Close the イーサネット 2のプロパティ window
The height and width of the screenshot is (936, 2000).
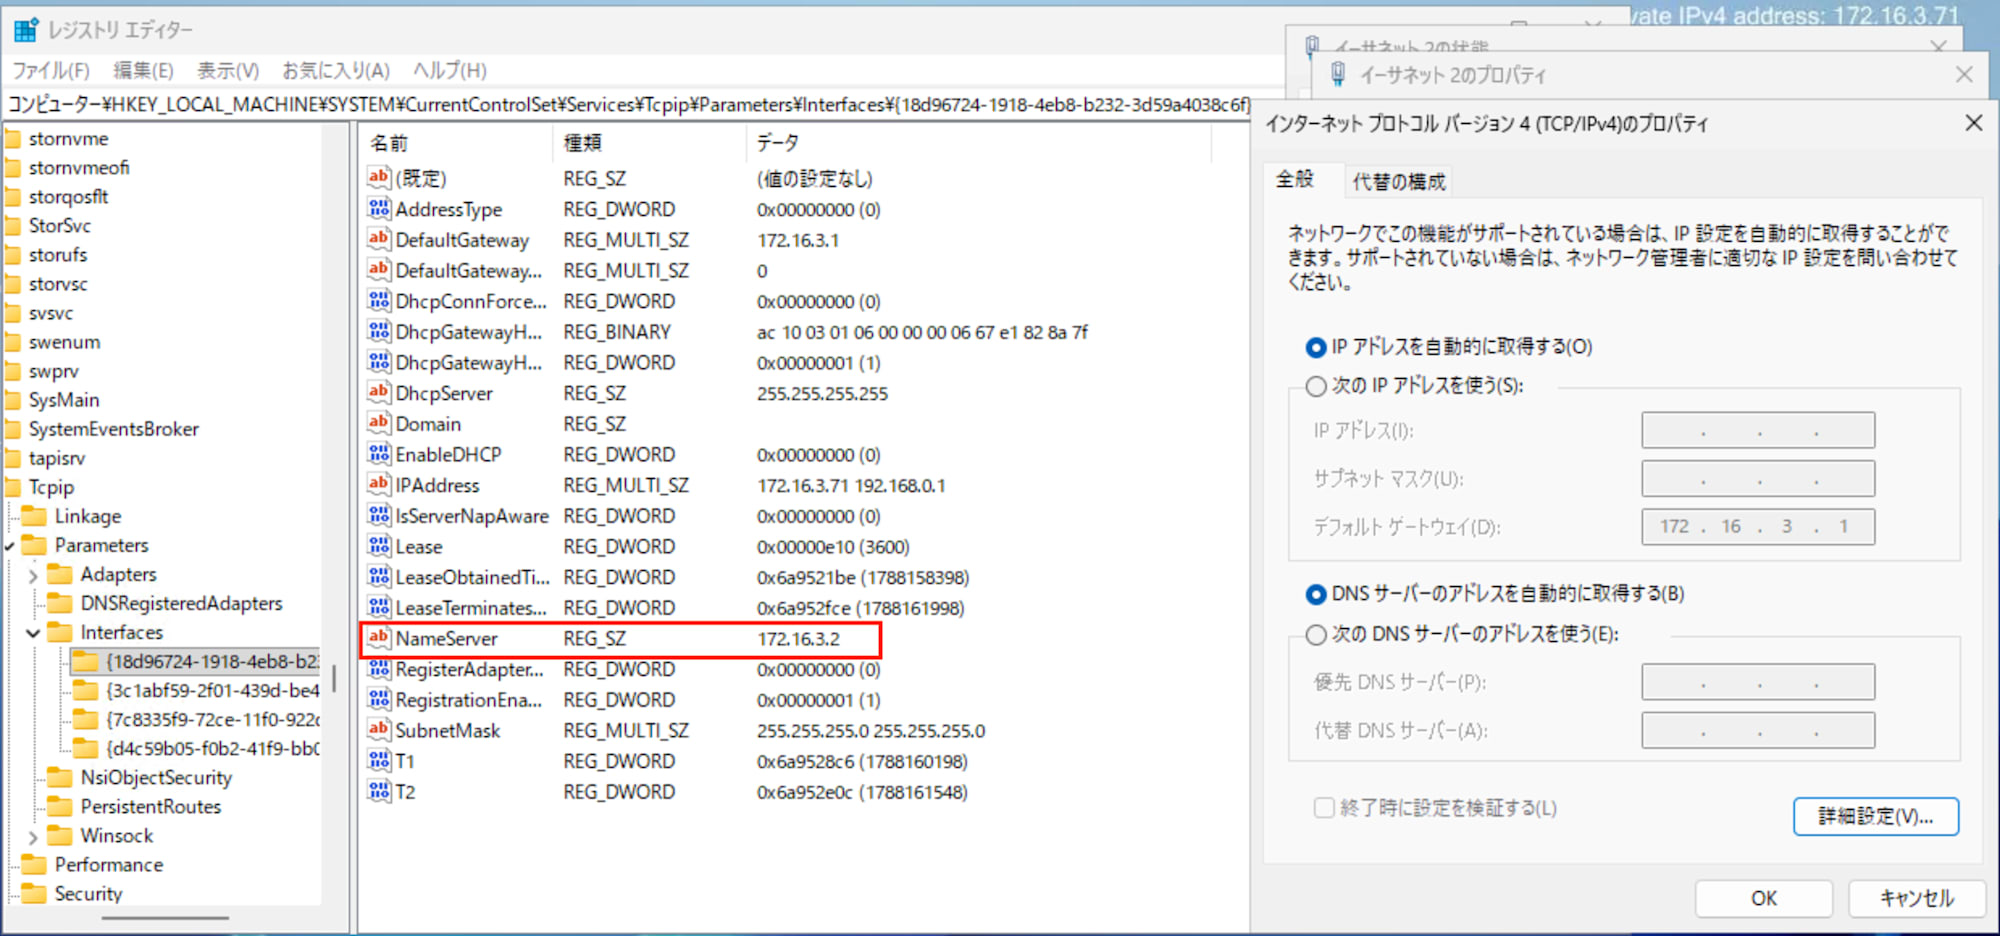click(x=1964, y=74)
